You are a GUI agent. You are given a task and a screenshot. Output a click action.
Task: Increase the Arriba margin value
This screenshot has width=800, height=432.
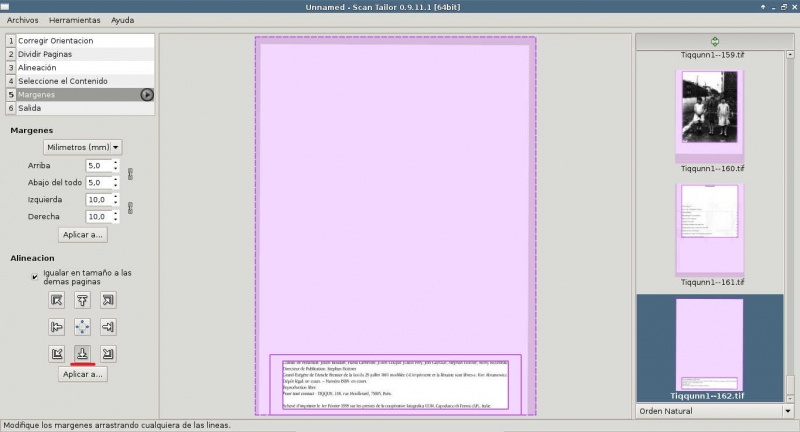tap(116, 162)
